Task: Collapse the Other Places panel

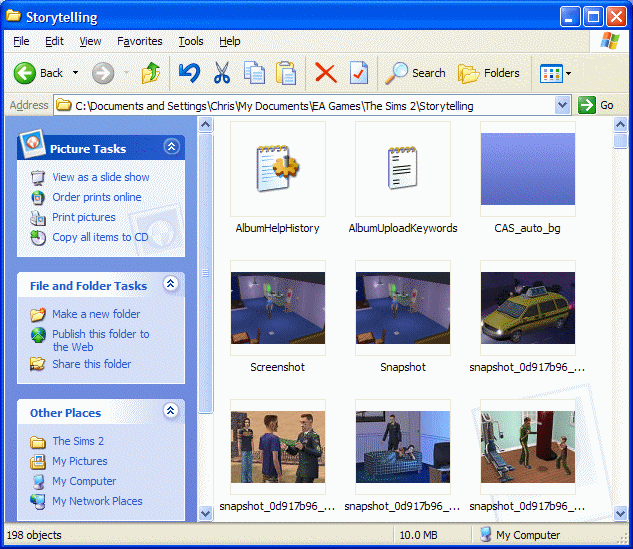Action: [171, 411]
